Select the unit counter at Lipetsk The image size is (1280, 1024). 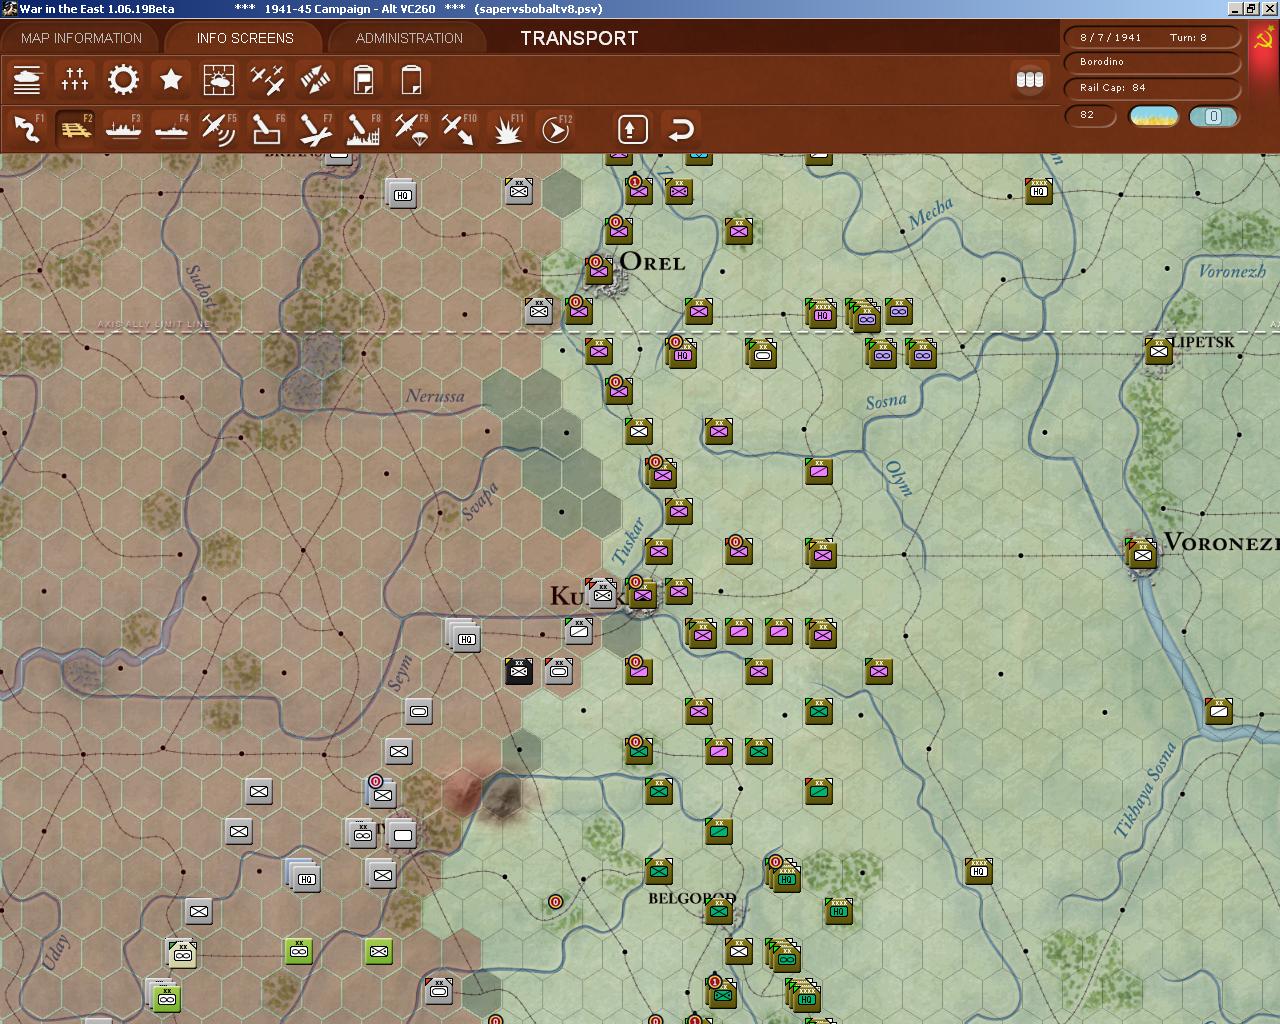point(1158,351)
